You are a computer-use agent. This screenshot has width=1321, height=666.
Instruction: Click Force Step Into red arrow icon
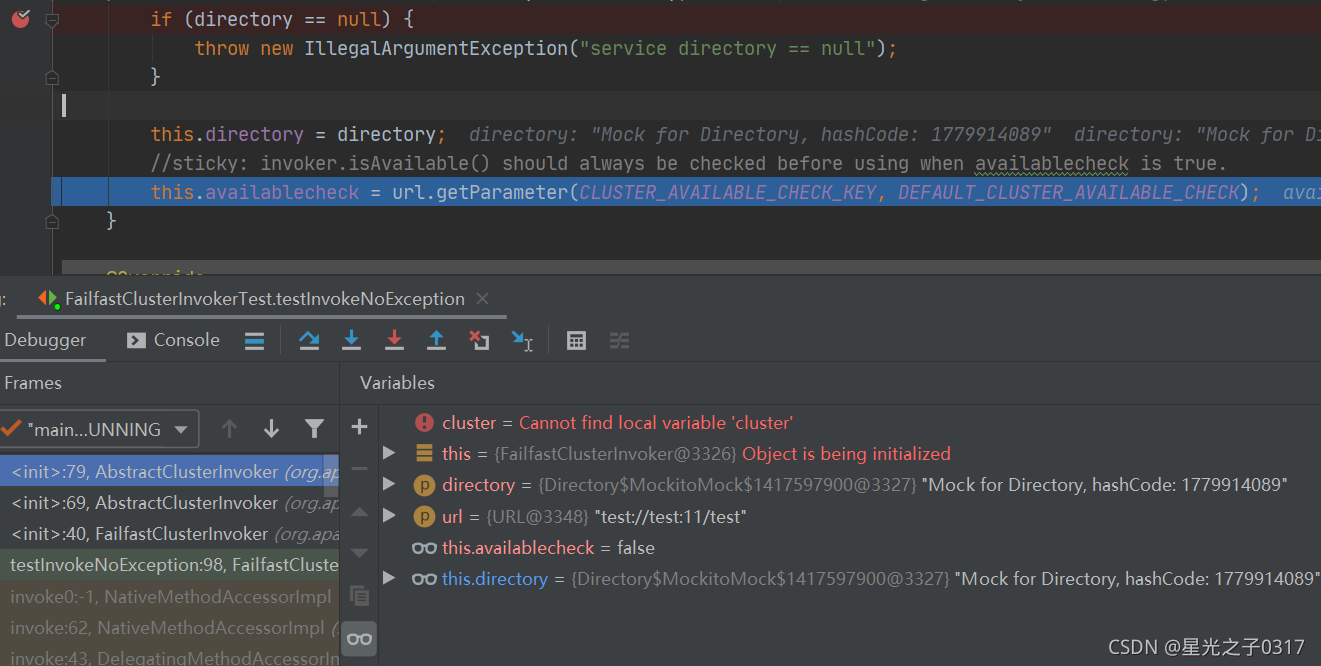pos(394,341)
